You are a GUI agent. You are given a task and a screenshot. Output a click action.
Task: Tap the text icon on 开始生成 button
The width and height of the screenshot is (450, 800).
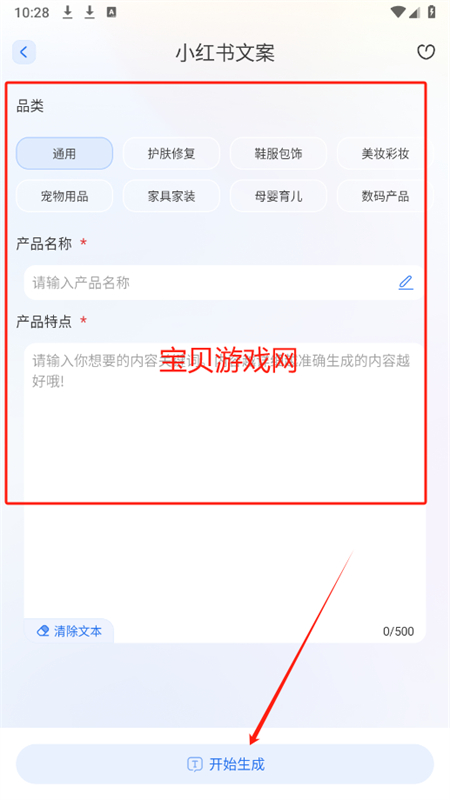[x=195, y=764]
